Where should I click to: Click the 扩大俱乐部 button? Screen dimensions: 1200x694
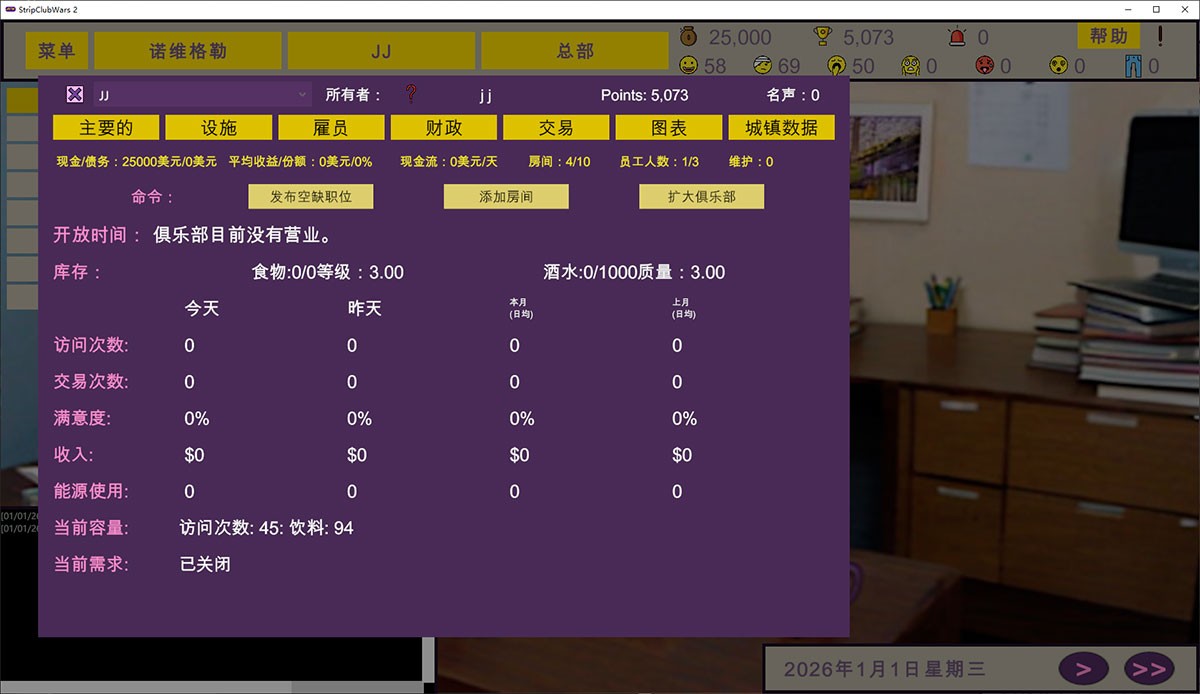tap(701, 197)
